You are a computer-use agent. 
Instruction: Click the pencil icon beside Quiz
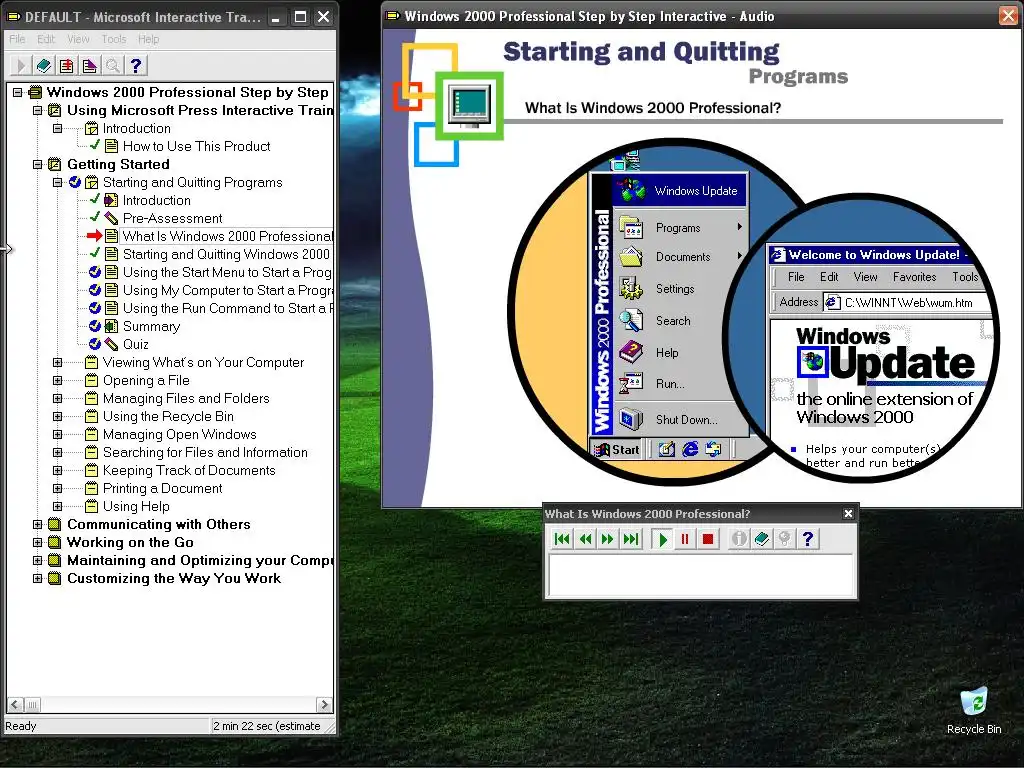[x=112, y=344]
